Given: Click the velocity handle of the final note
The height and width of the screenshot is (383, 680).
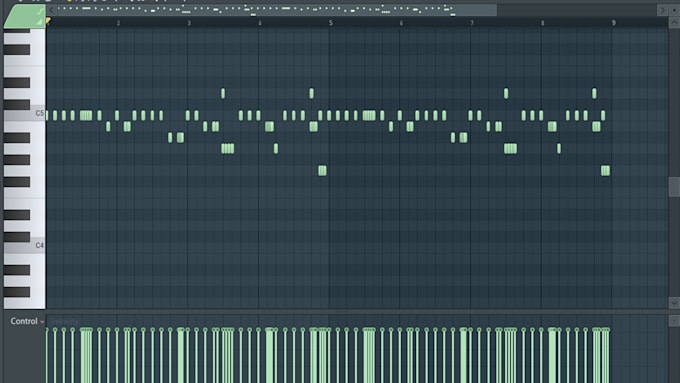Looking at the screenshot, I should point(608,330).
